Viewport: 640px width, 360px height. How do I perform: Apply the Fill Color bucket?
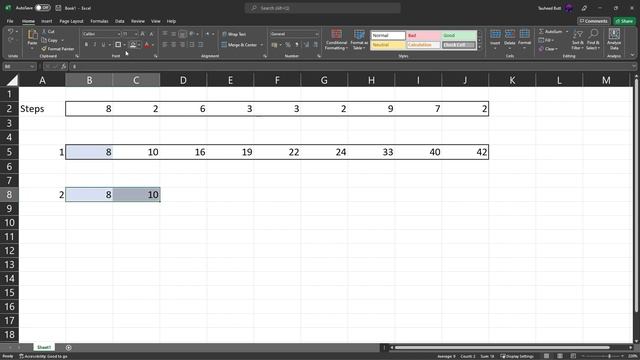133,44
